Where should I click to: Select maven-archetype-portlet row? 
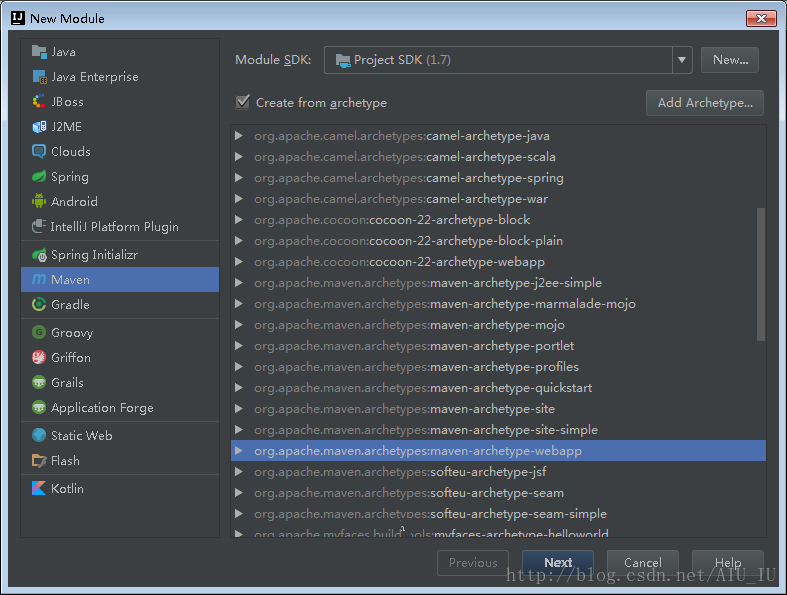click(x=498, y=346)
